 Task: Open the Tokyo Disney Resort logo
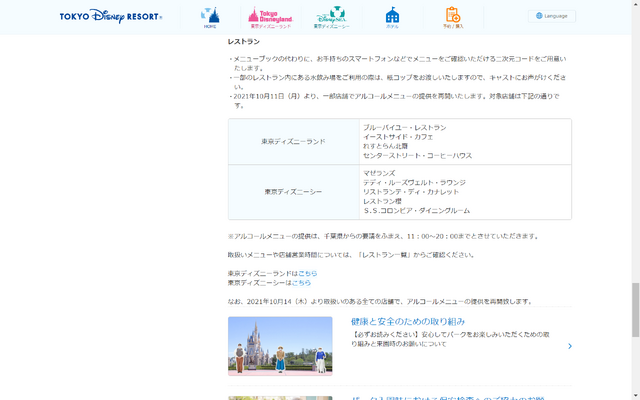[x=111, y=16]
